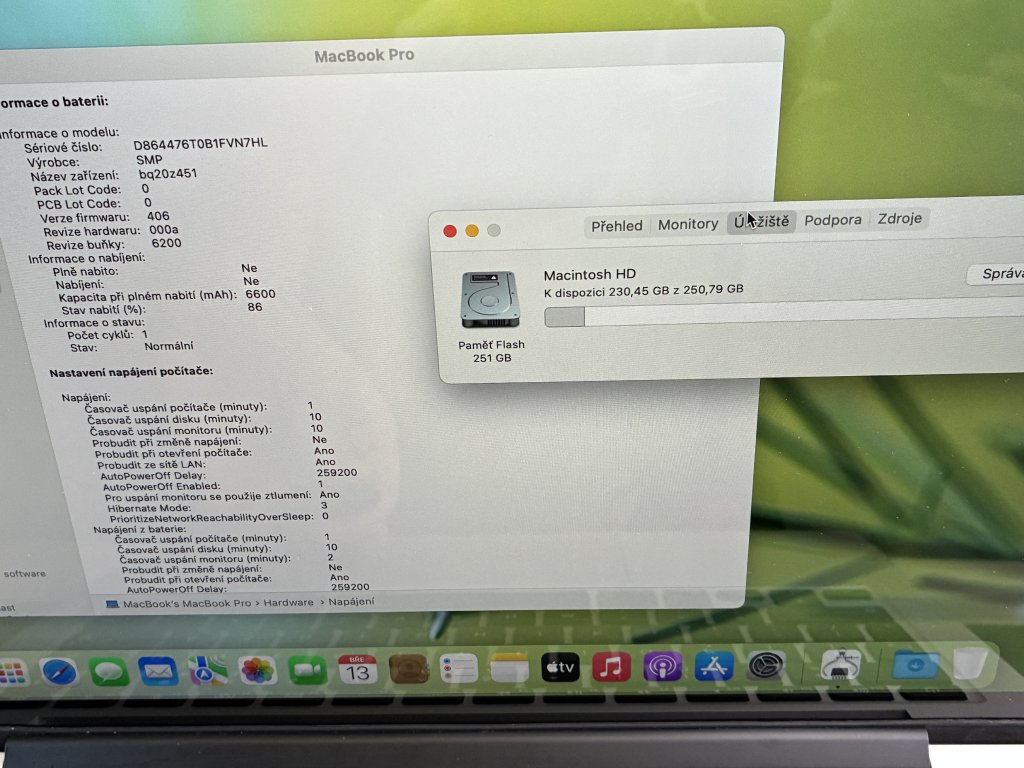
Task: Select the Počet cyklů row
Action: 108,335
